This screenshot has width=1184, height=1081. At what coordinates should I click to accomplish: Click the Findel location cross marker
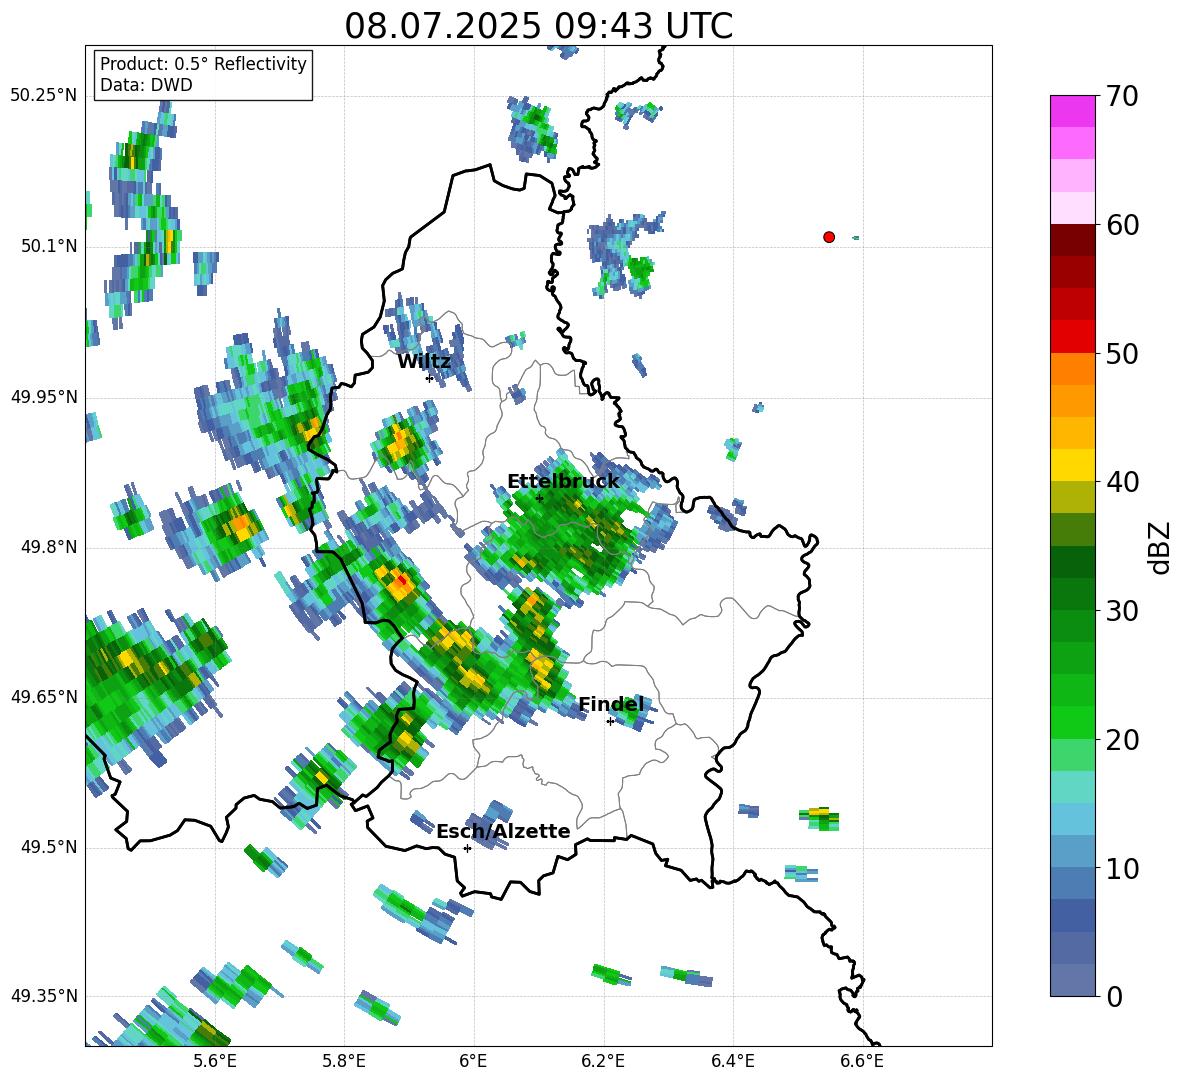[610, 722]
